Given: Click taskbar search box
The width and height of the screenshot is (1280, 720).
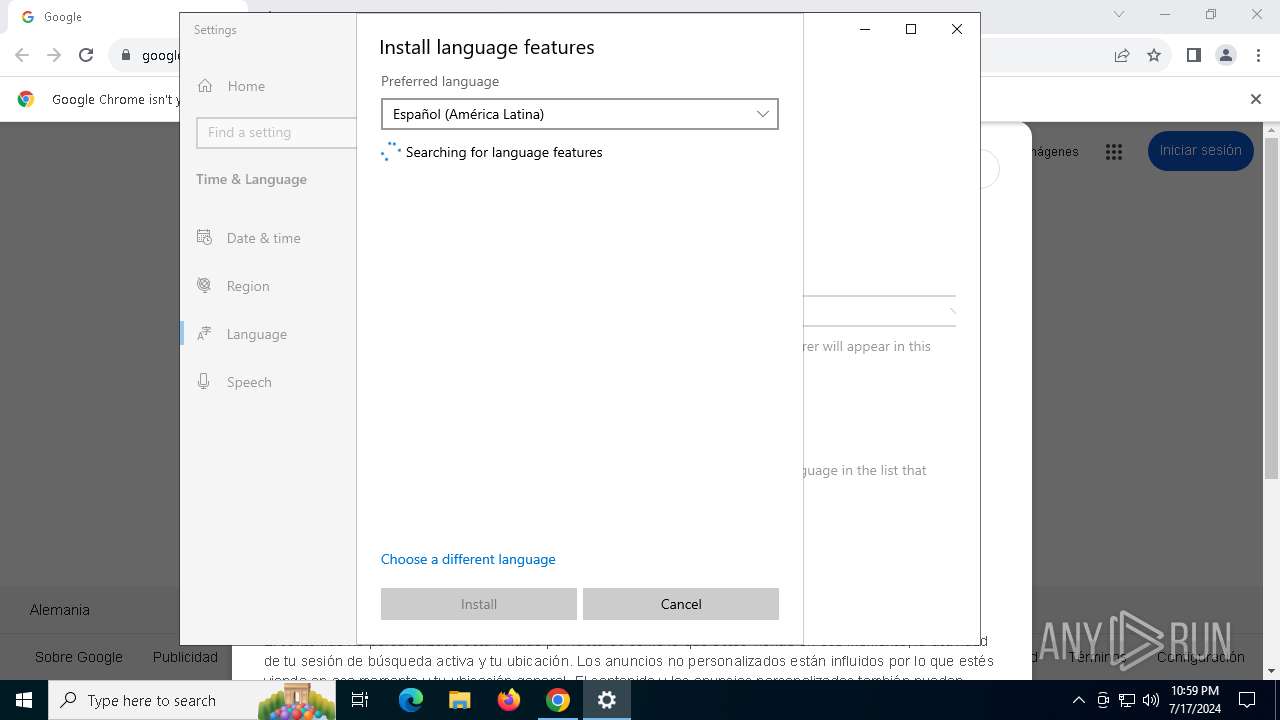Looking at the screenshot, I should point(193,700).
